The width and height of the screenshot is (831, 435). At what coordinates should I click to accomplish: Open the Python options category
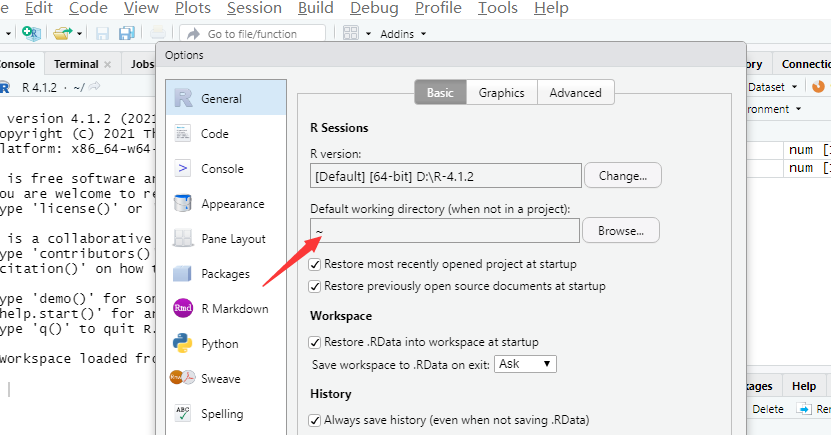coord(226,343)
